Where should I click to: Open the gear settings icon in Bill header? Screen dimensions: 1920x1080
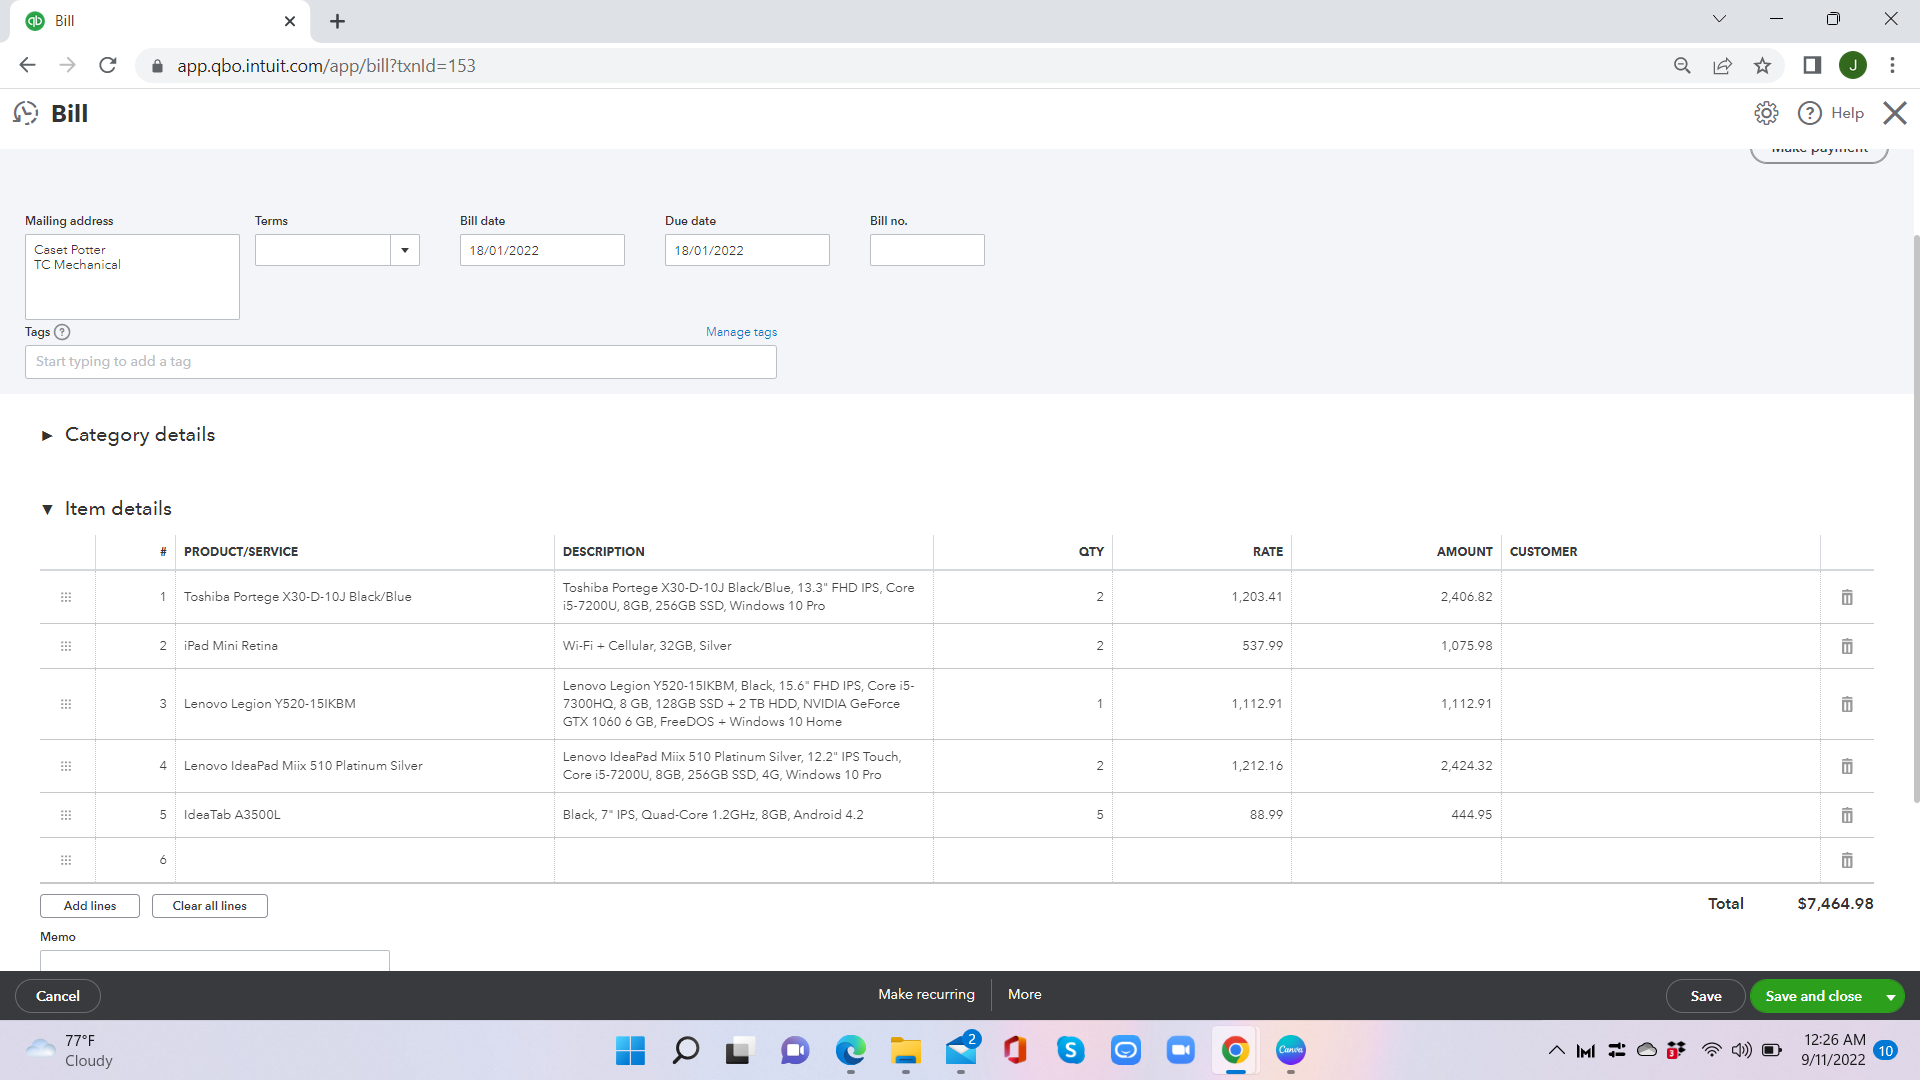pos(1766,113)
